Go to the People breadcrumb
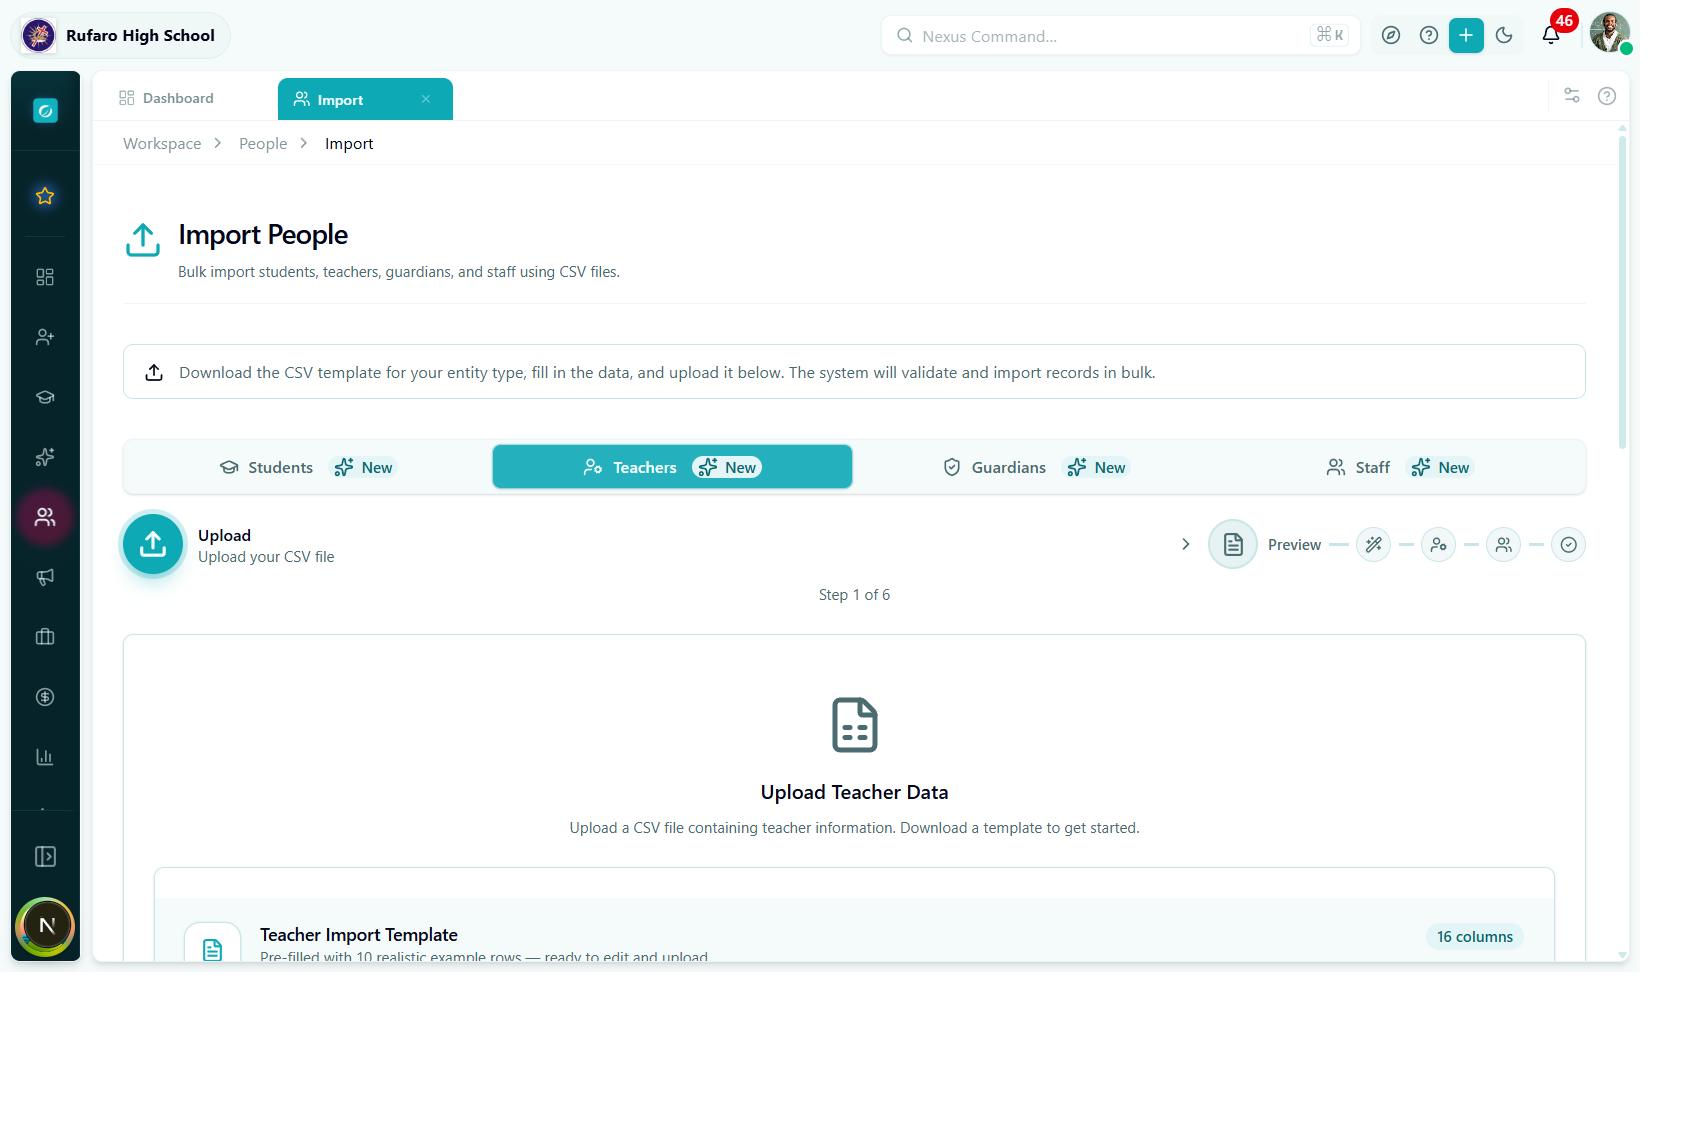The width and height of the screenshot is (1708, 1125). point(263,144)
